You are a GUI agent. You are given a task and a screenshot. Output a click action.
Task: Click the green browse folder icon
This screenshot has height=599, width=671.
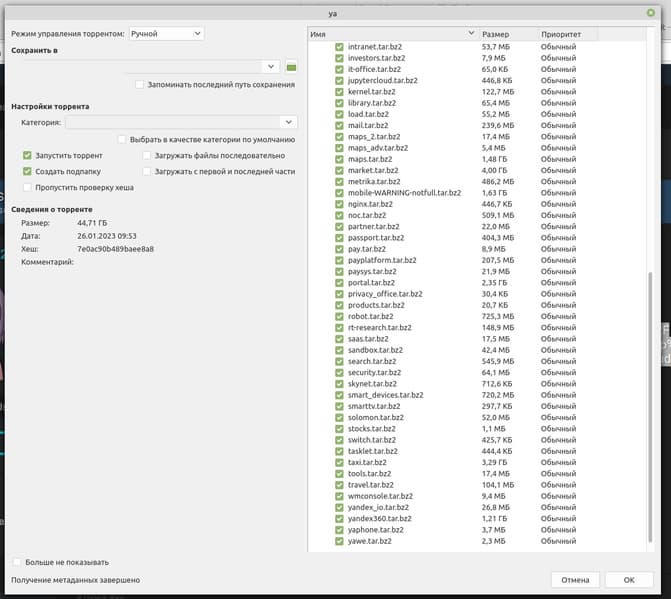tap(291, 67)
